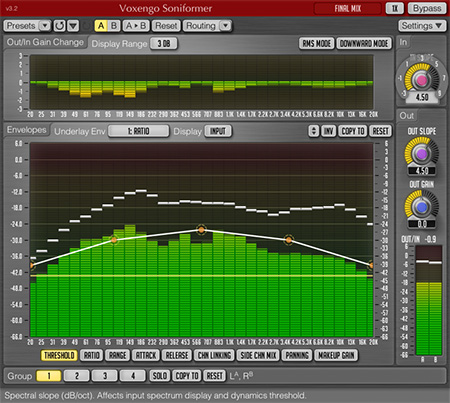450x403 pixels.
Task: Select Group 4
Action: [133, 376]
